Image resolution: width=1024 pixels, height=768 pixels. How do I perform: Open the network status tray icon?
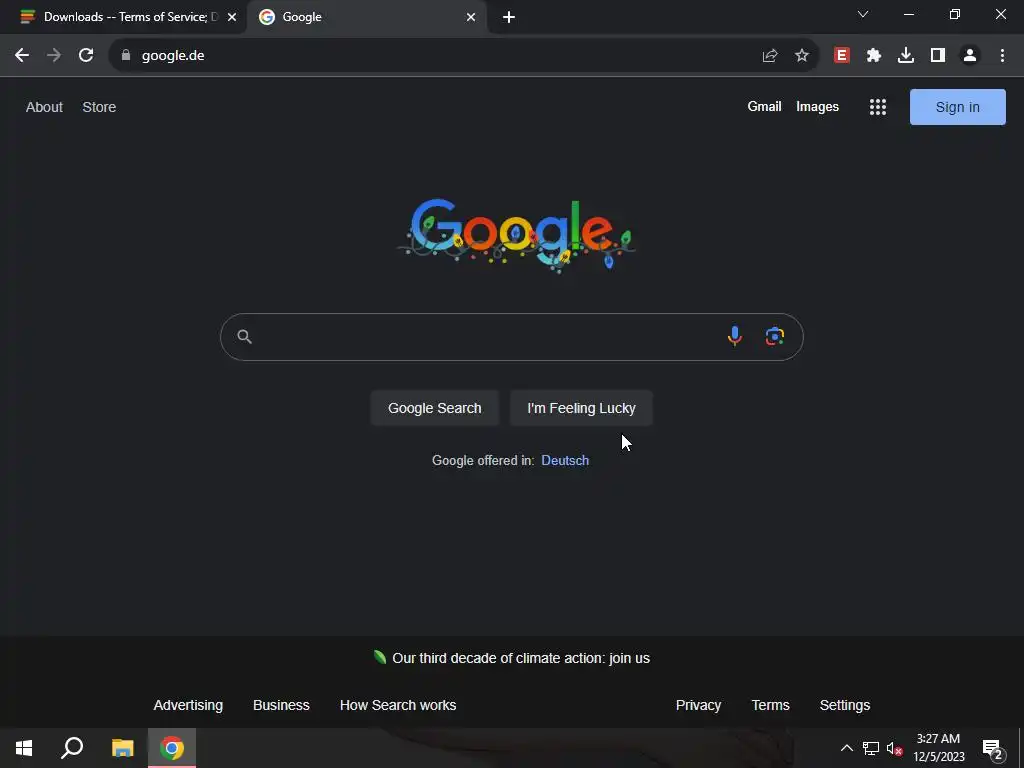(871, 748)
